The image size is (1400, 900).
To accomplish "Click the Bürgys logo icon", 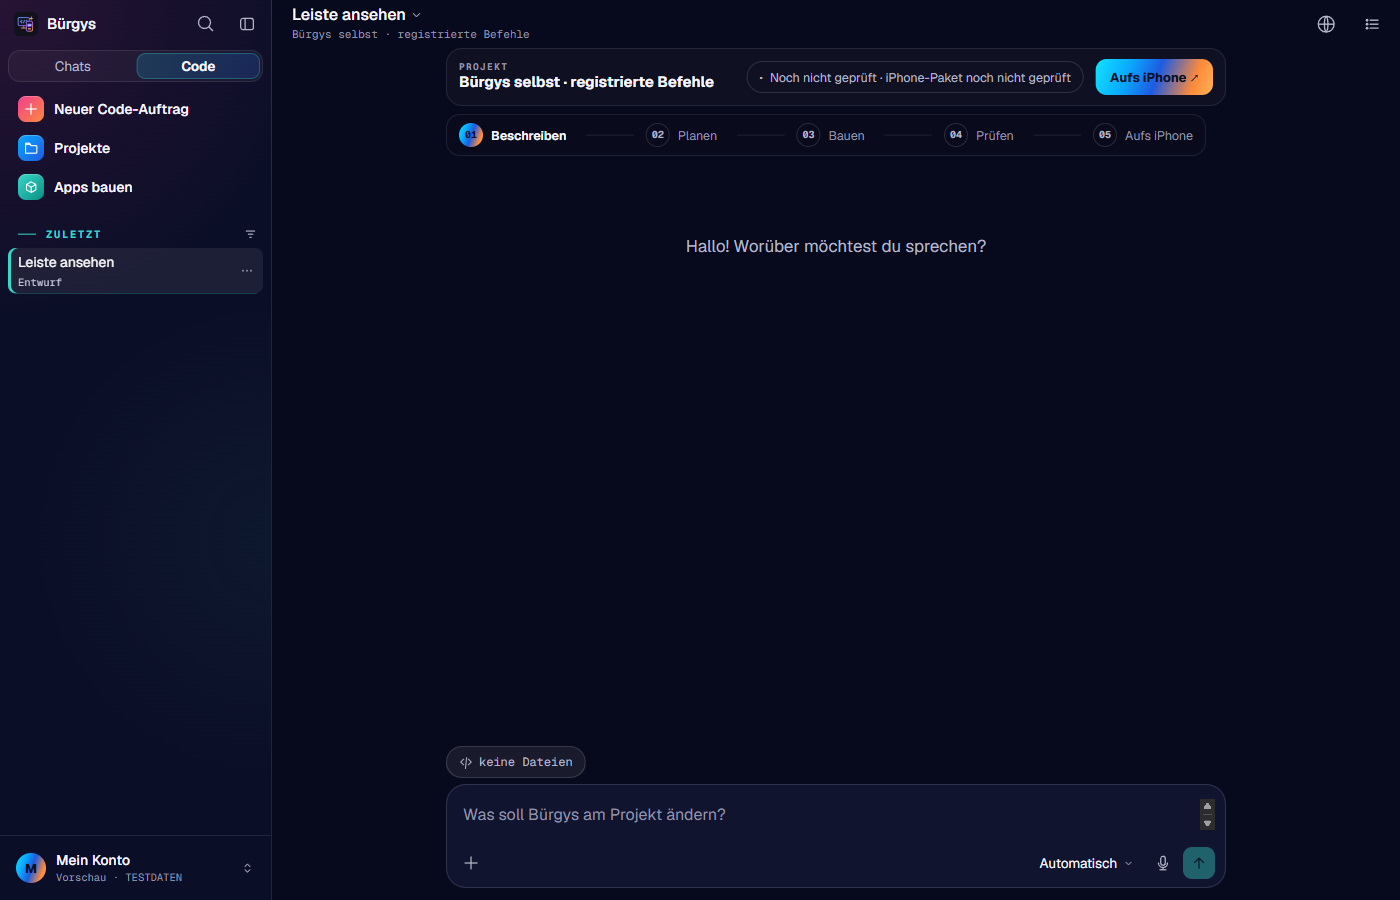I will coord(26,24).
